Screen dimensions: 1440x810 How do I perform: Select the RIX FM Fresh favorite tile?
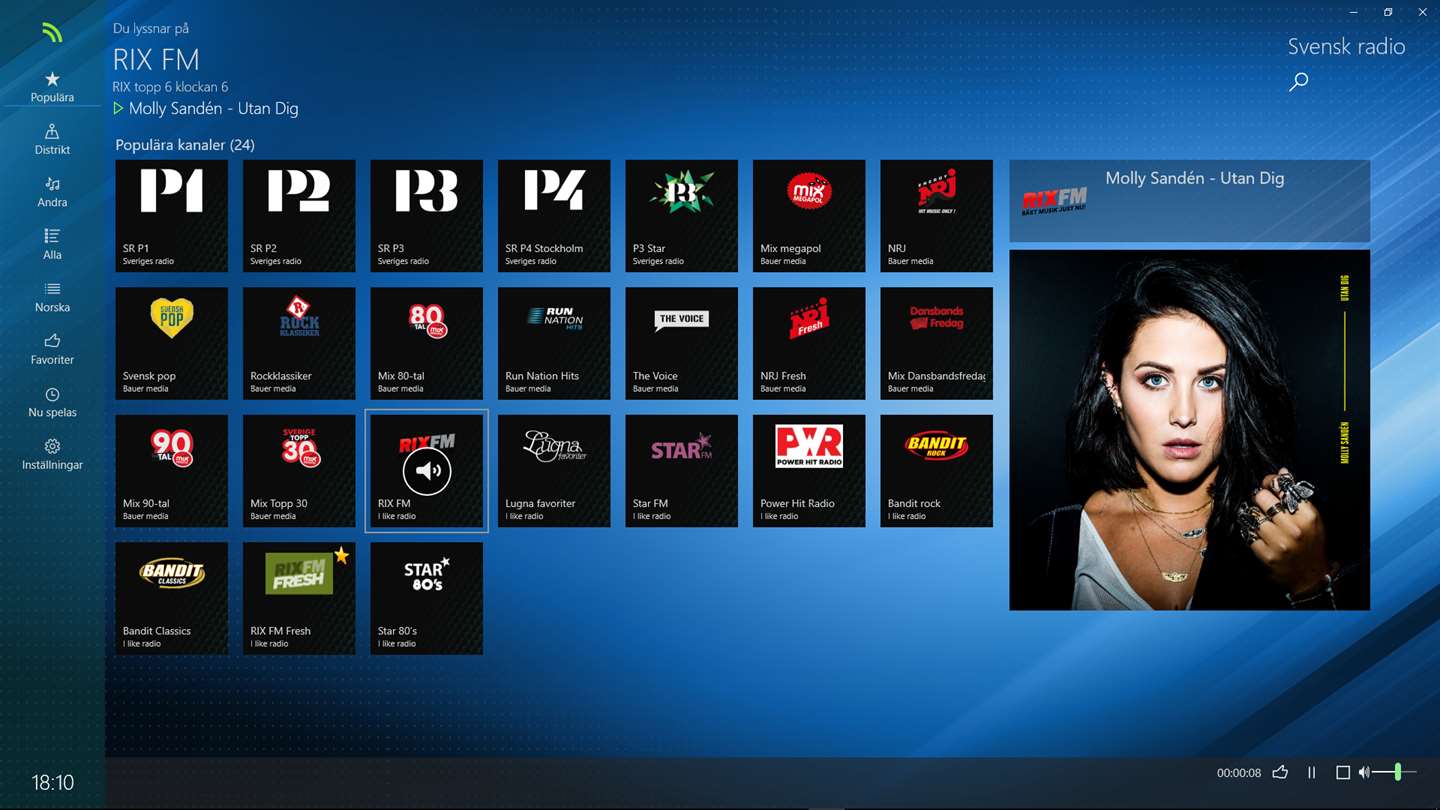coord(299,599)
